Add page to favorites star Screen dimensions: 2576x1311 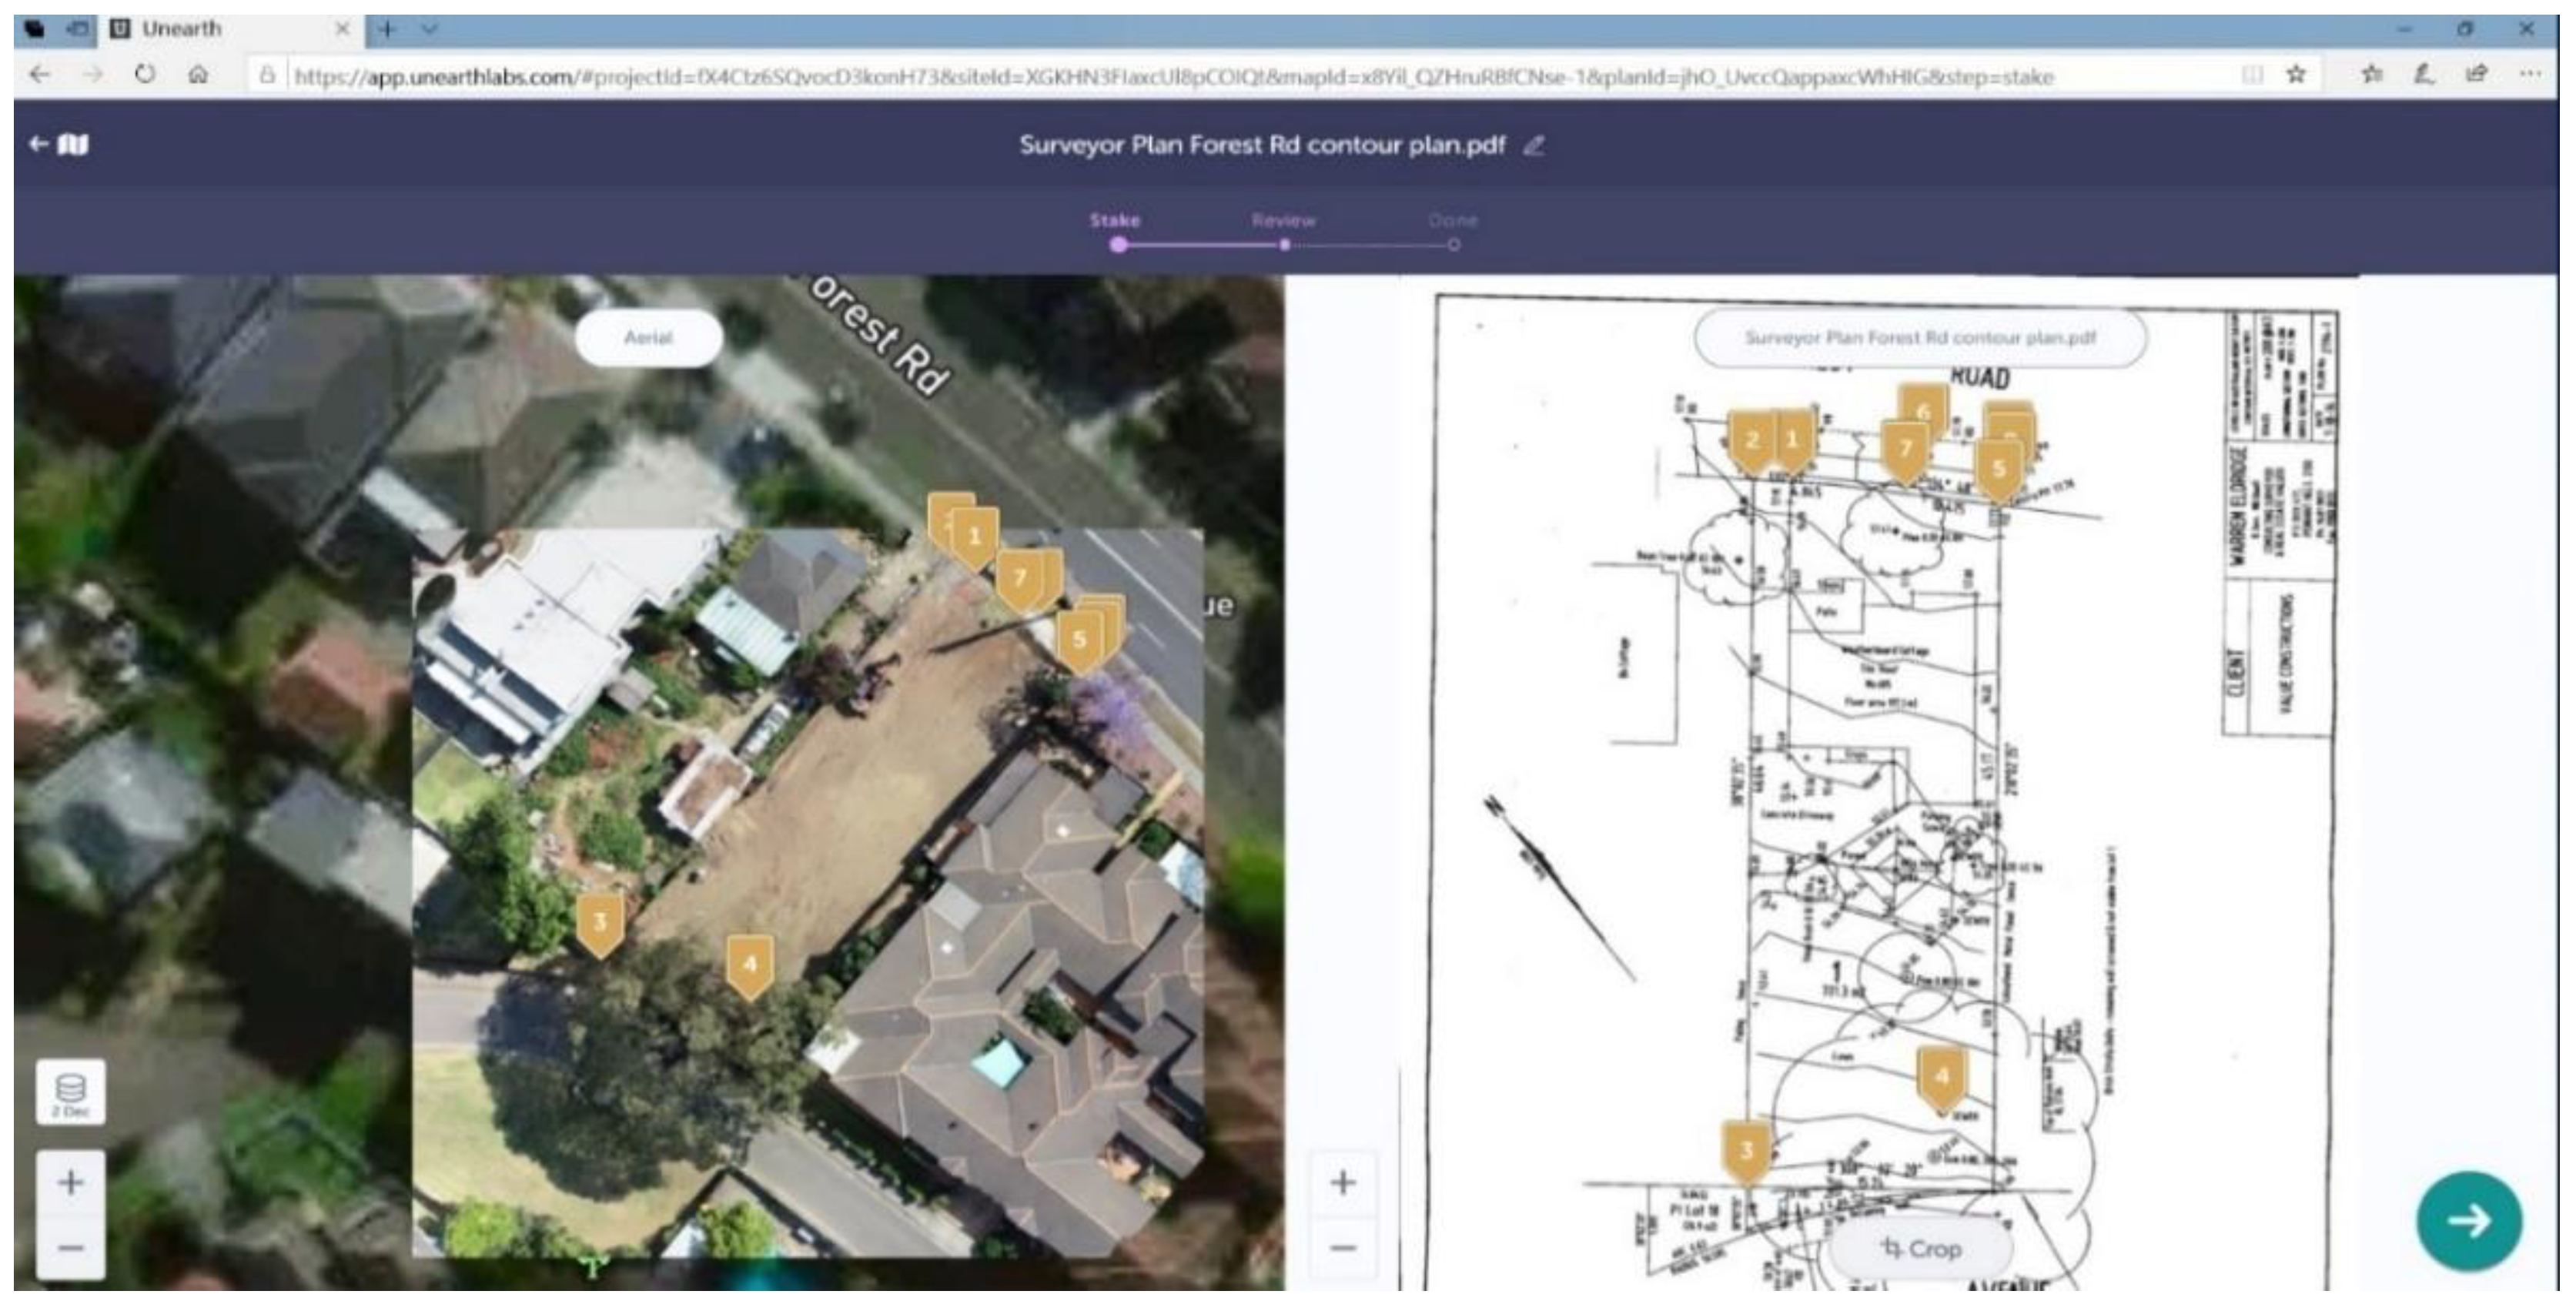(x=2296, y=74)
